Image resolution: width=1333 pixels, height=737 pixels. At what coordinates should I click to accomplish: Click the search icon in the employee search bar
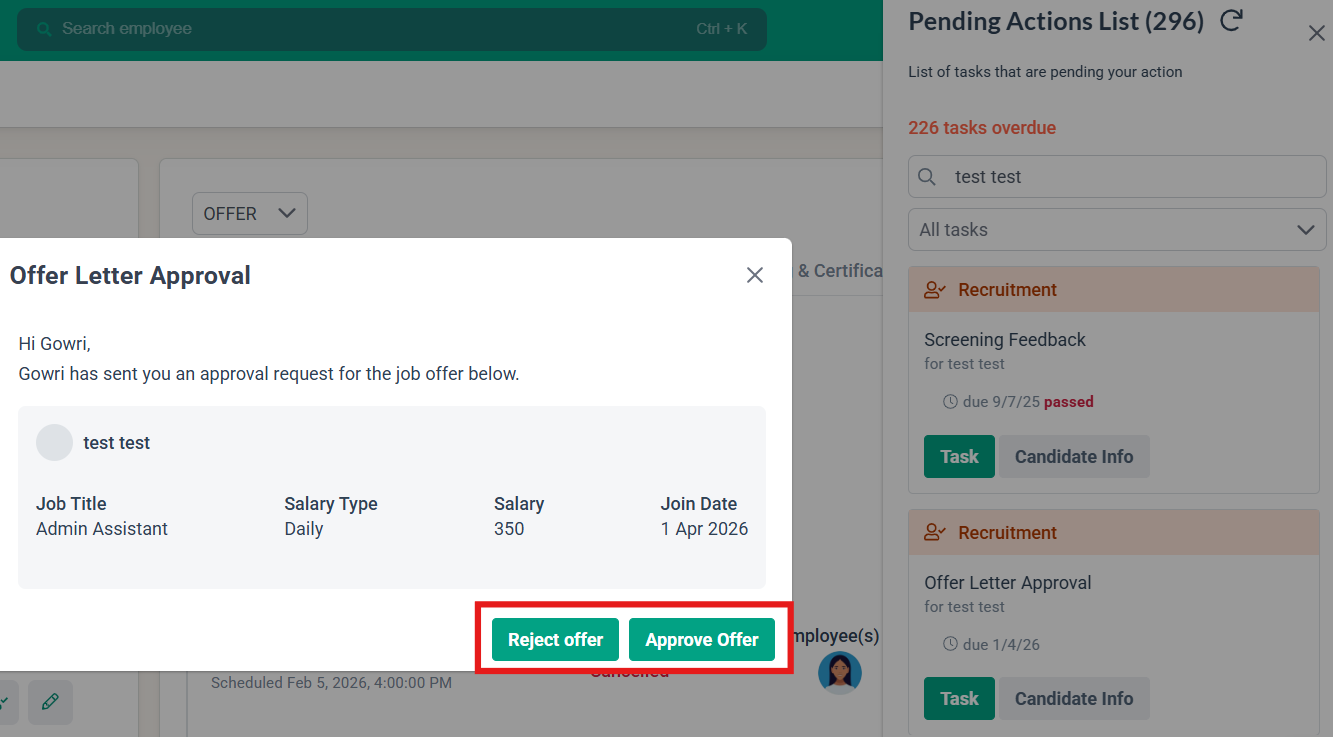(43, 29)
